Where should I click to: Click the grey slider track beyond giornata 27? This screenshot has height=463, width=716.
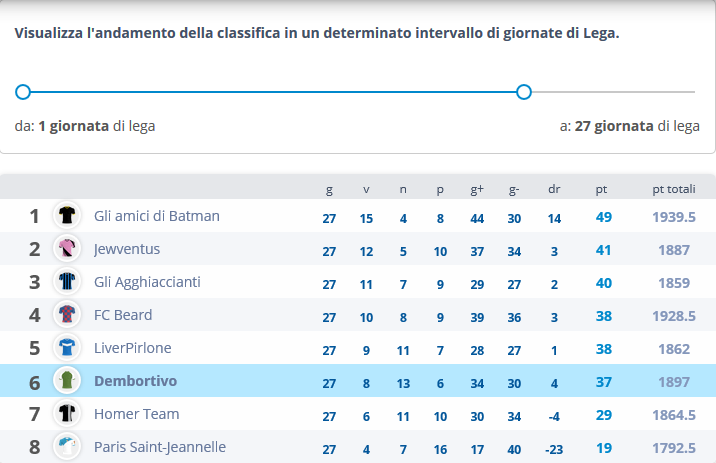click(613, 92)
